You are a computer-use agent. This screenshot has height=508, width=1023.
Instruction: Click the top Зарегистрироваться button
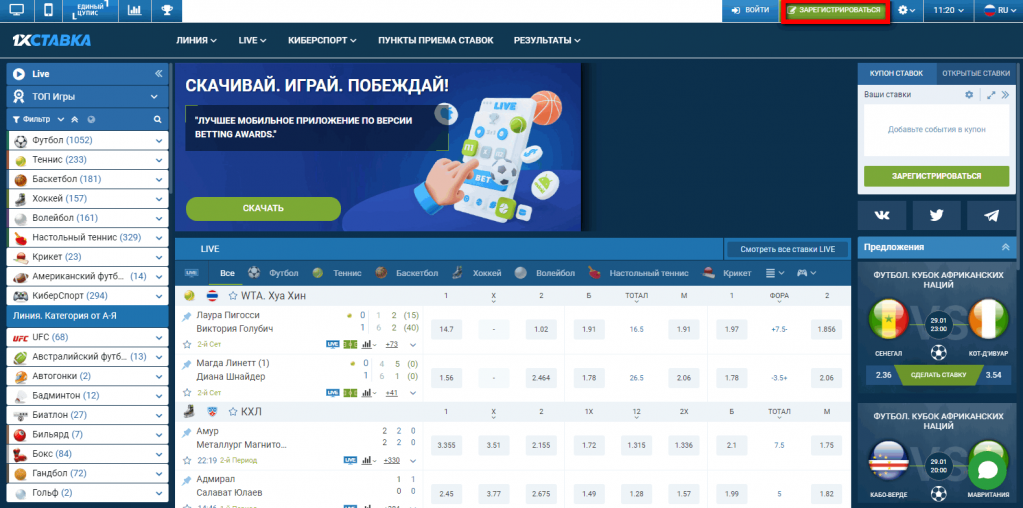(x=834, y=10)
